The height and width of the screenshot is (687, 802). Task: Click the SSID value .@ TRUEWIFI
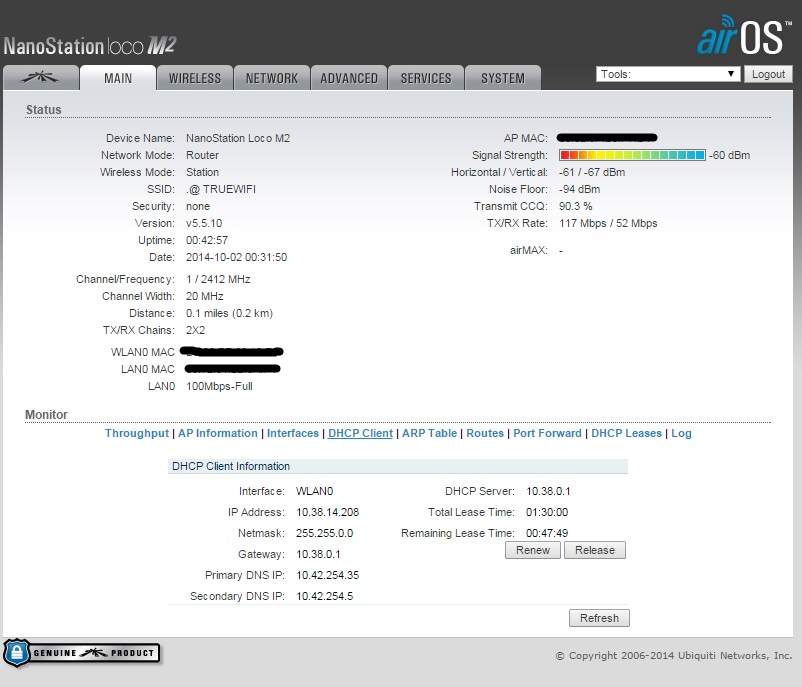221,189
